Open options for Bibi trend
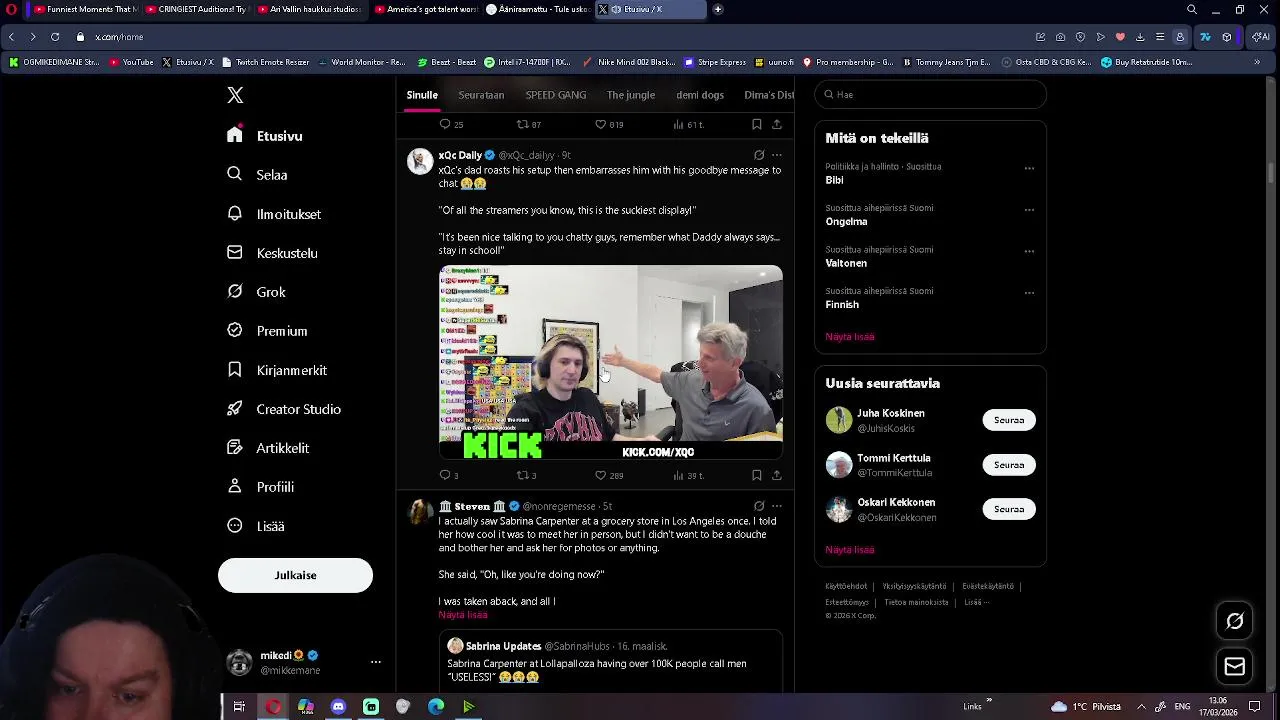The image size is (1280, 720). point(1029,168)
